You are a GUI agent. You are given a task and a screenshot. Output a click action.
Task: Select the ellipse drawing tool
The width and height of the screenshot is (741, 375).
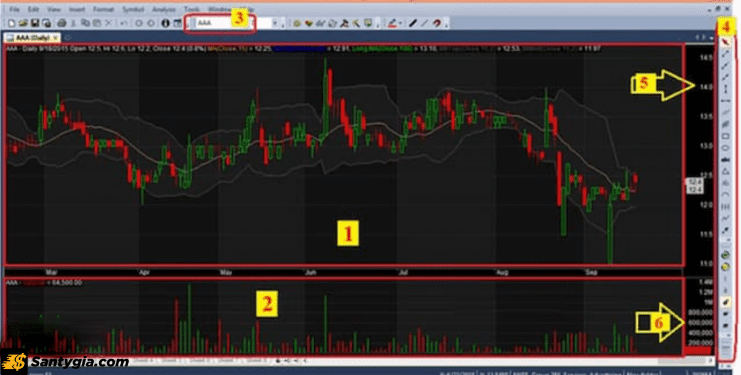point(725,148)
